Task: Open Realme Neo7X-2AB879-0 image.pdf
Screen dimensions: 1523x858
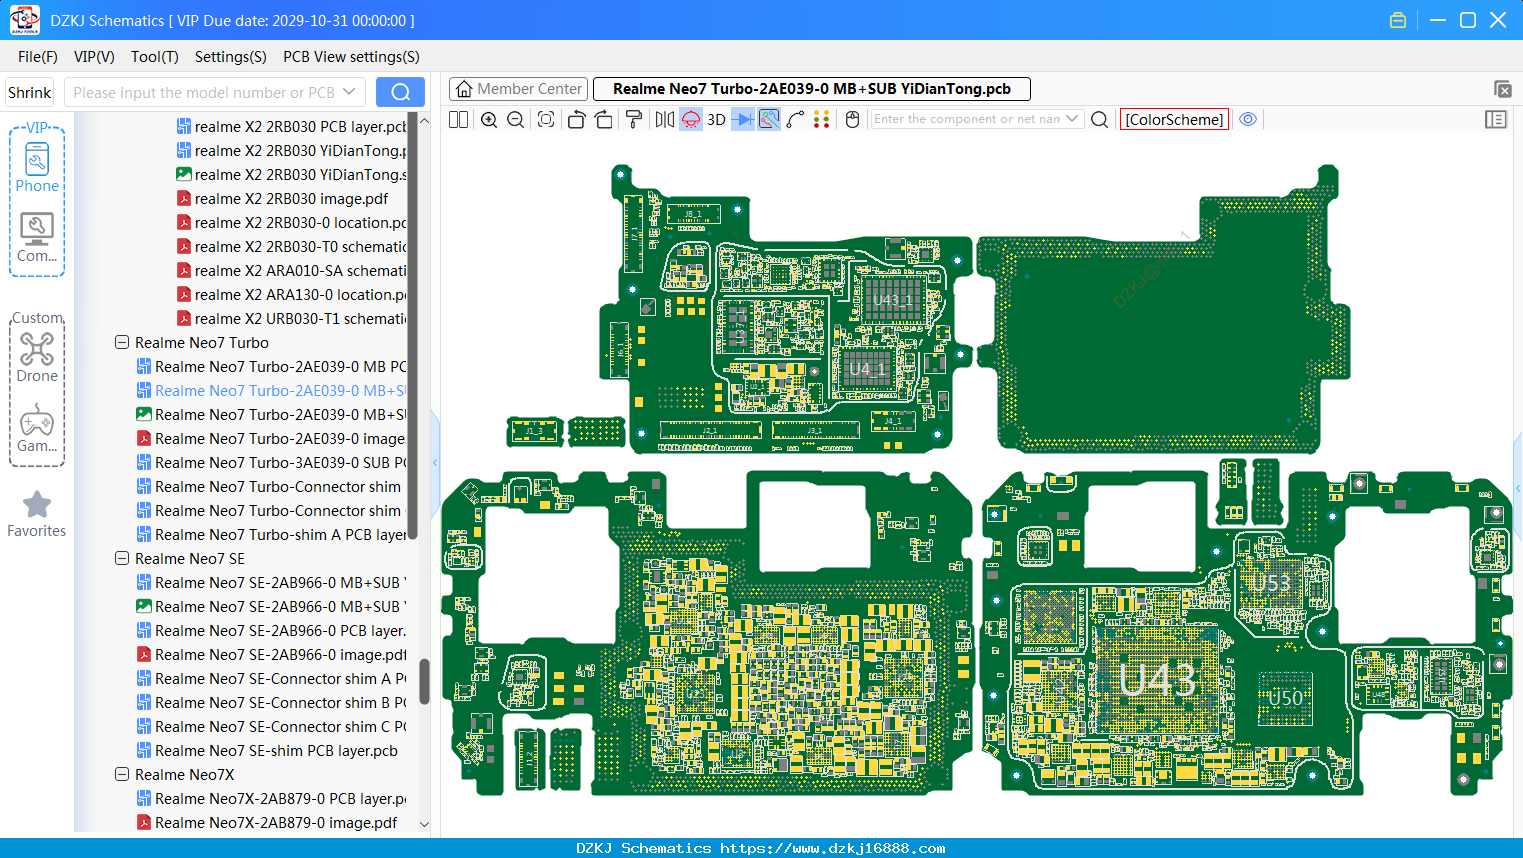Action: (x=267, y=822)
